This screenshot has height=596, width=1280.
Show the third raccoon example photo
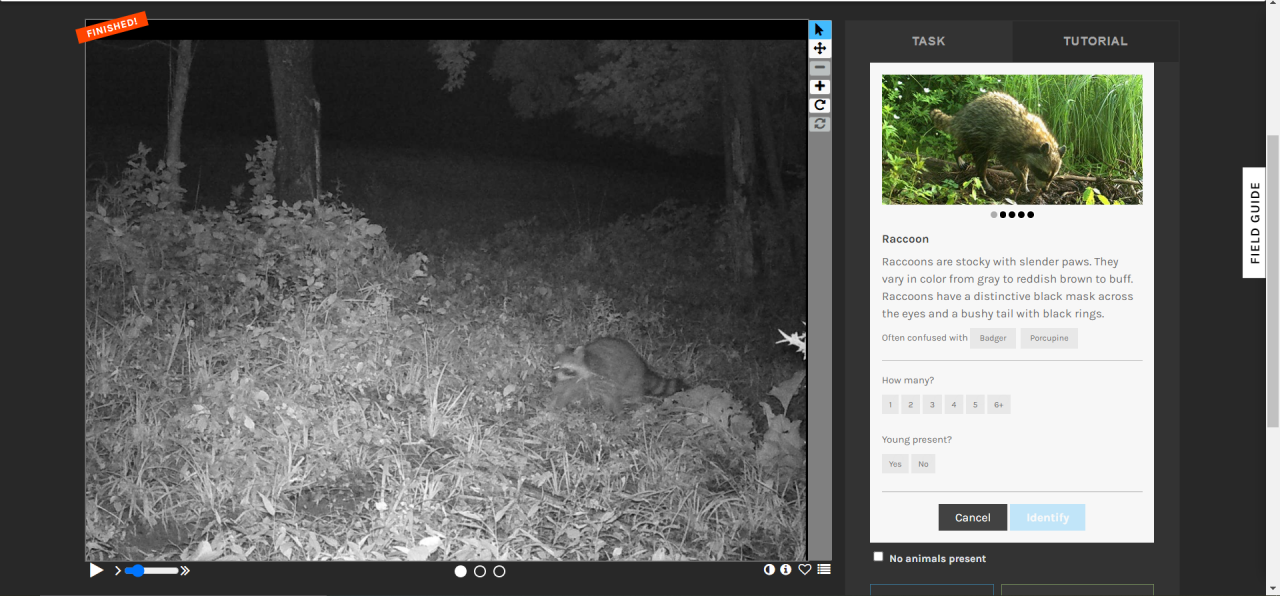(x=1012, y=214)
